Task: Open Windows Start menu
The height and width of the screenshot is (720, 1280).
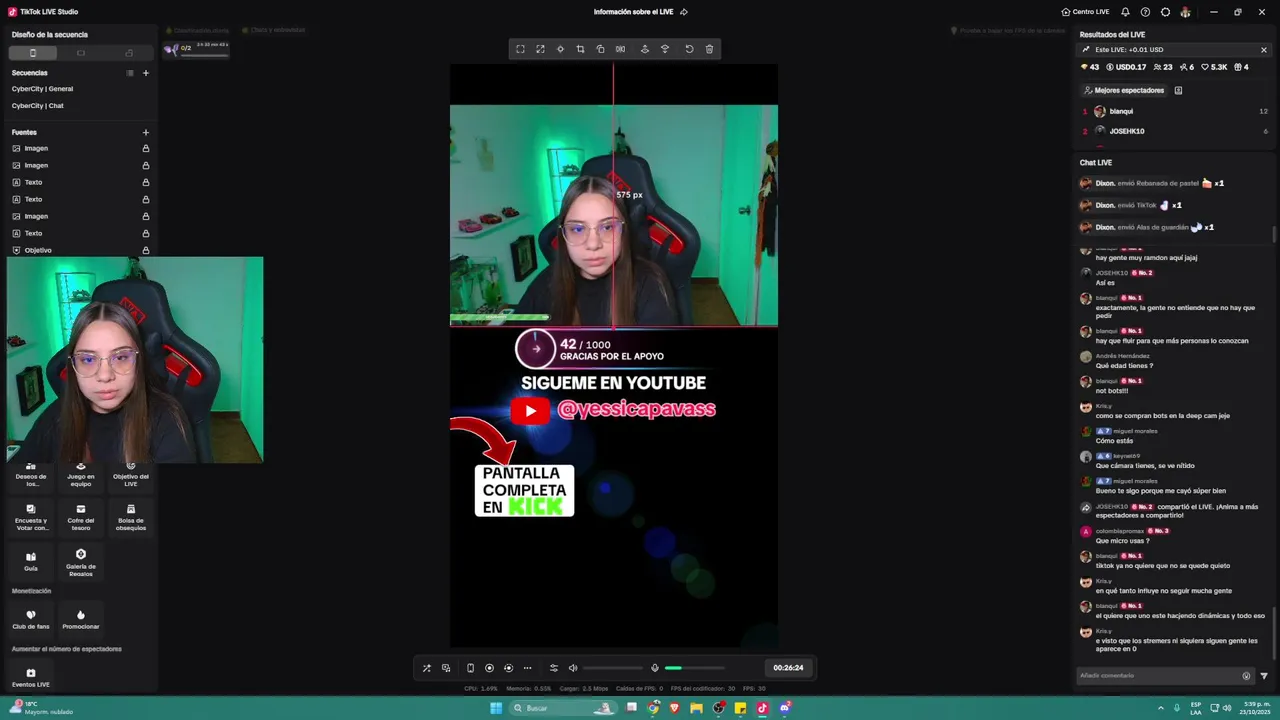Action: (x=496, y=708)
